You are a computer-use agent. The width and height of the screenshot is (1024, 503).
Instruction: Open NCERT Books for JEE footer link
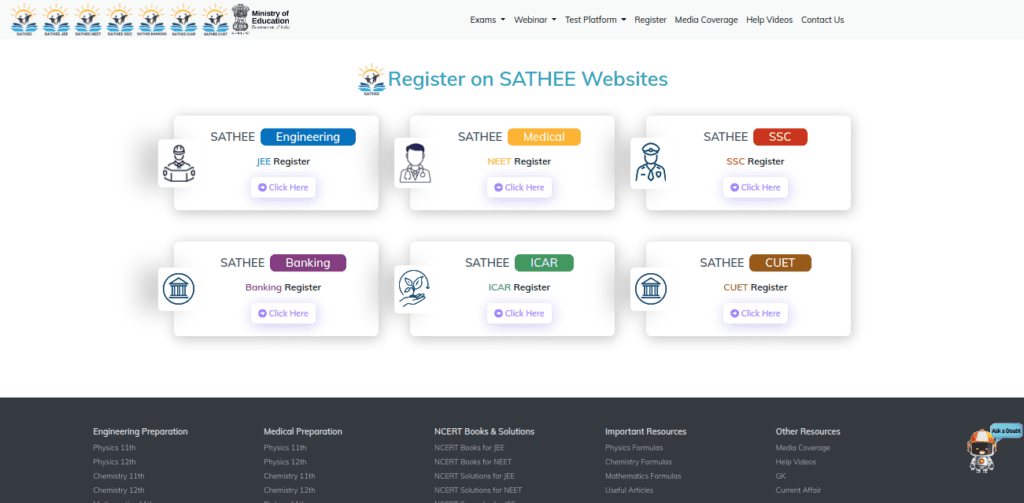pyautogui.click(x=469, y=447)
